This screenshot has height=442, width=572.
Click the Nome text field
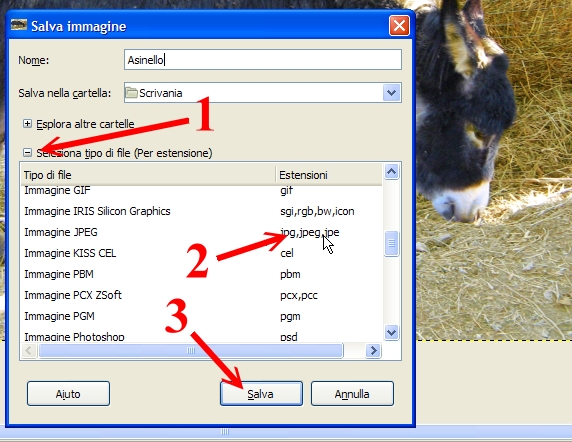click(x=263, y=60)
